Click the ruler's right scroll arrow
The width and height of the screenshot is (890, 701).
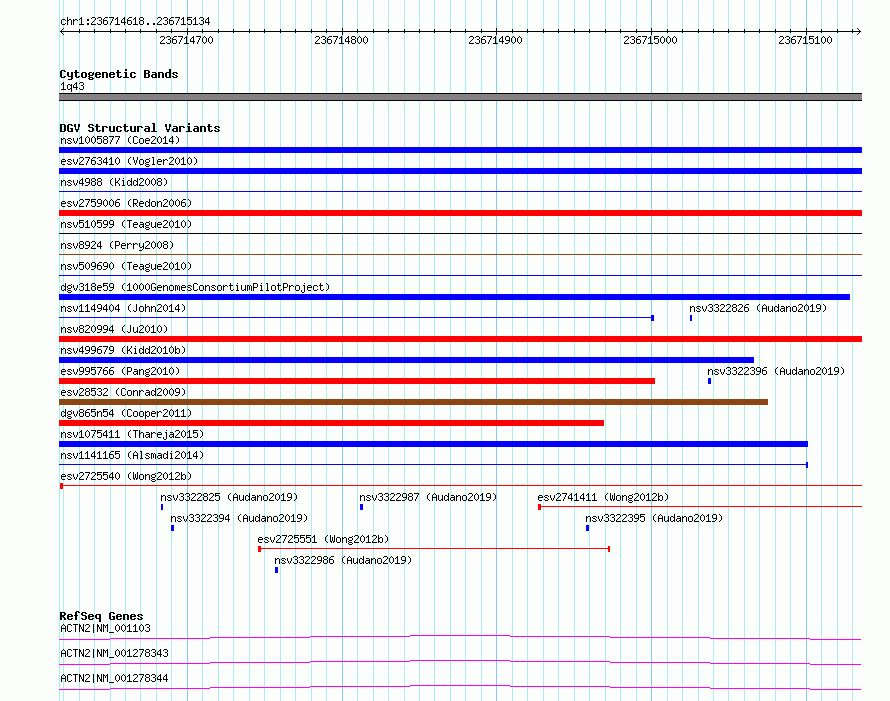tap(858, 31)
